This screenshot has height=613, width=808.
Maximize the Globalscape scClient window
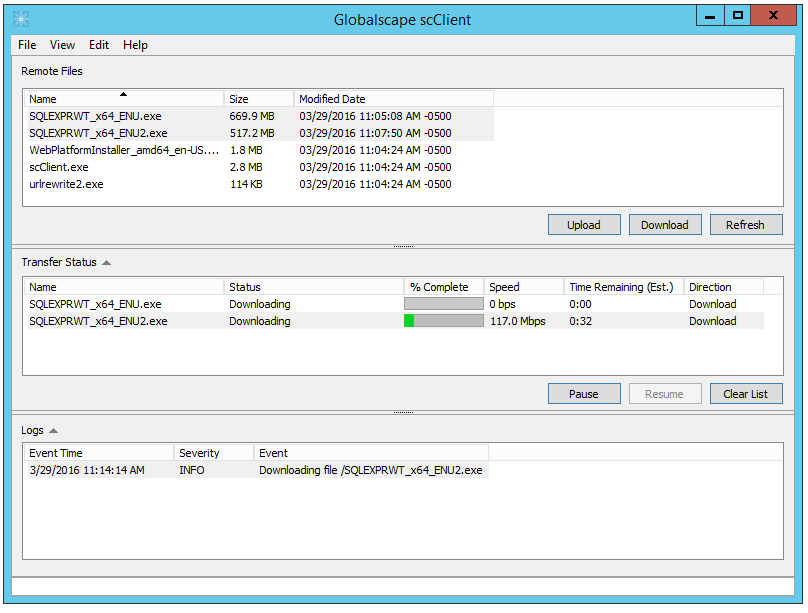point(737,15)
